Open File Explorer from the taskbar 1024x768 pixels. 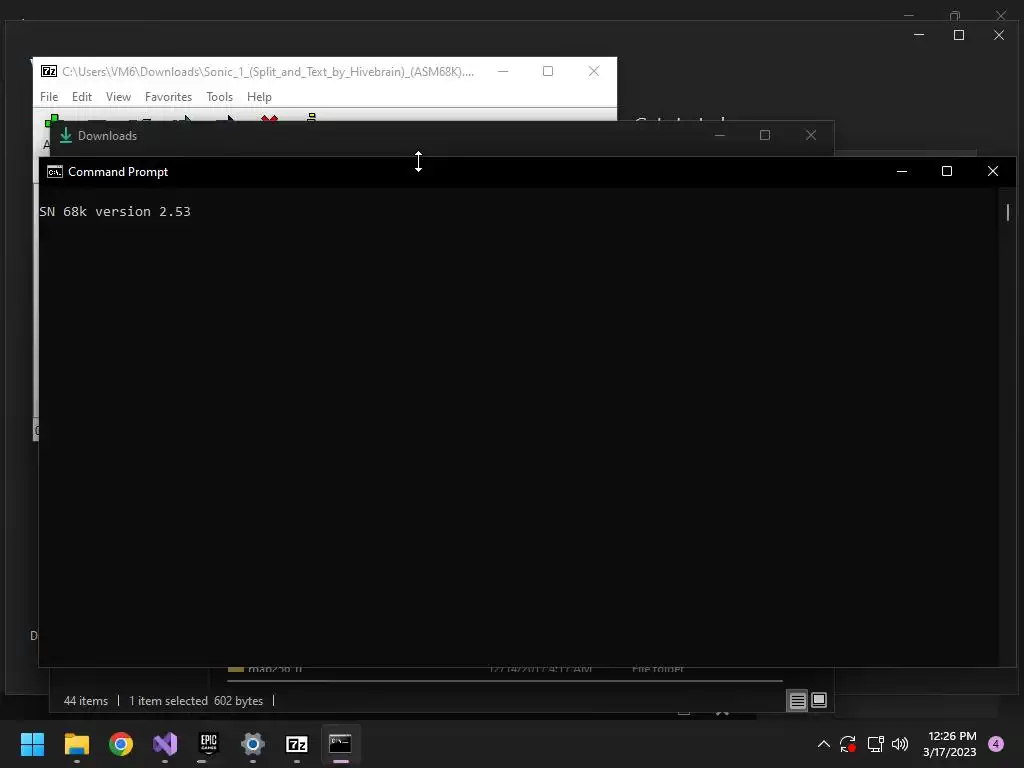[x=76, y=744]
